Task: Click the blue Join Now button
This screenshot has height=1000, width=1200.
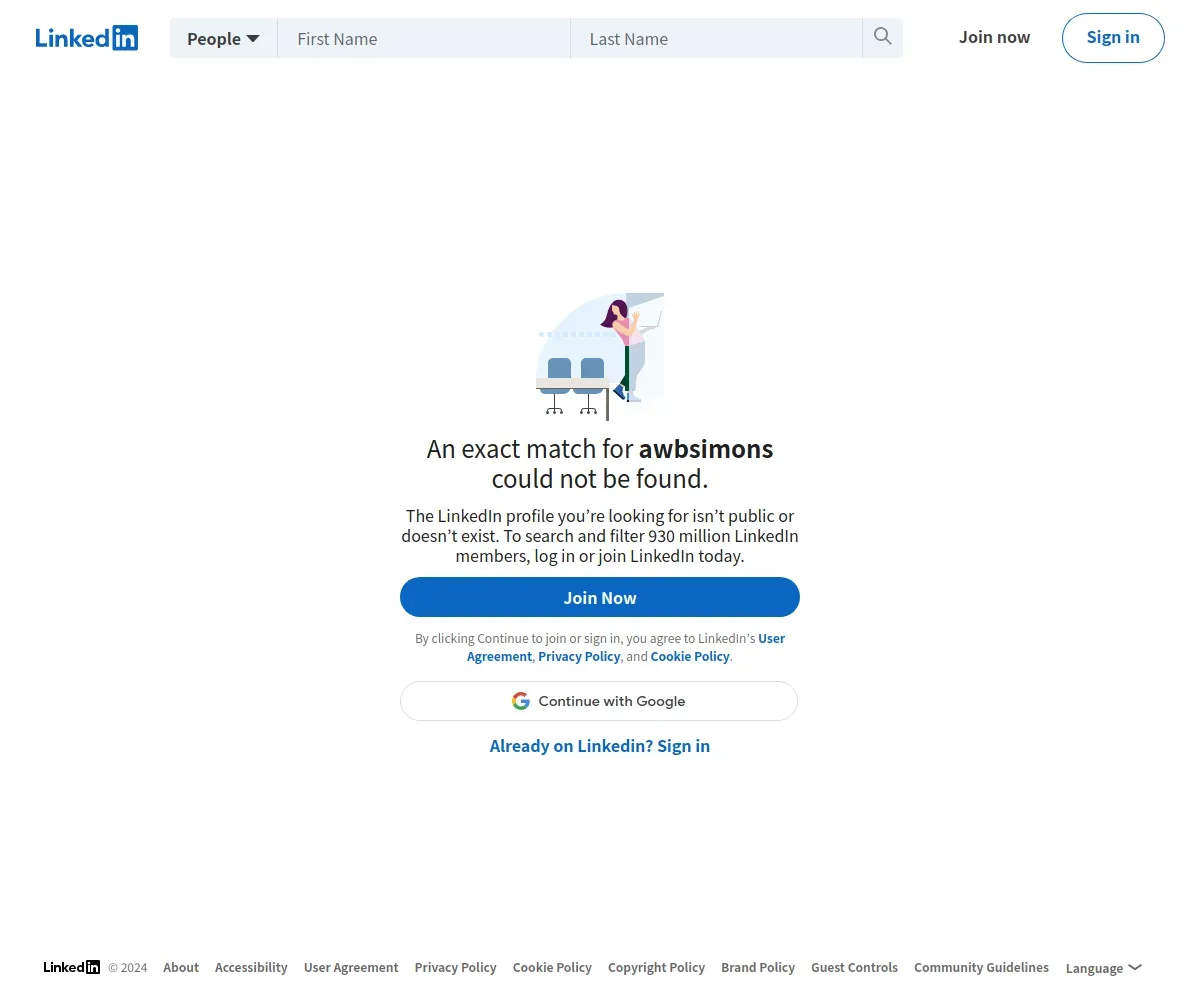Action: [600, 597]
